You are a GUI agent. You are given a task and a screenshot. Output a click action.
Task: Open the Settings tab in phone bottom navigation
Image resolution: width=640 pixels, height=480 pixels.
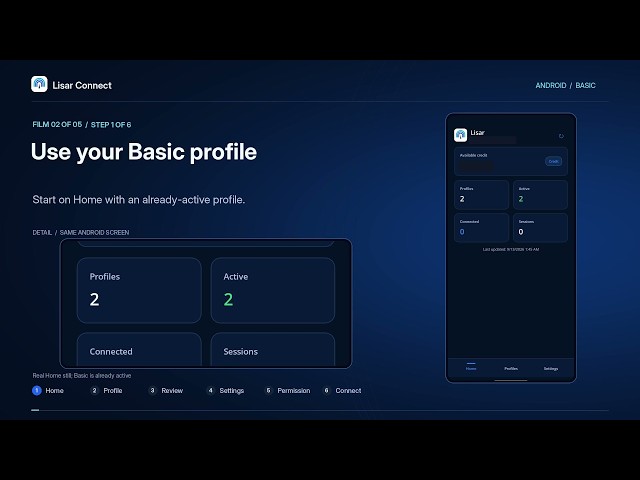coord(551,368)
